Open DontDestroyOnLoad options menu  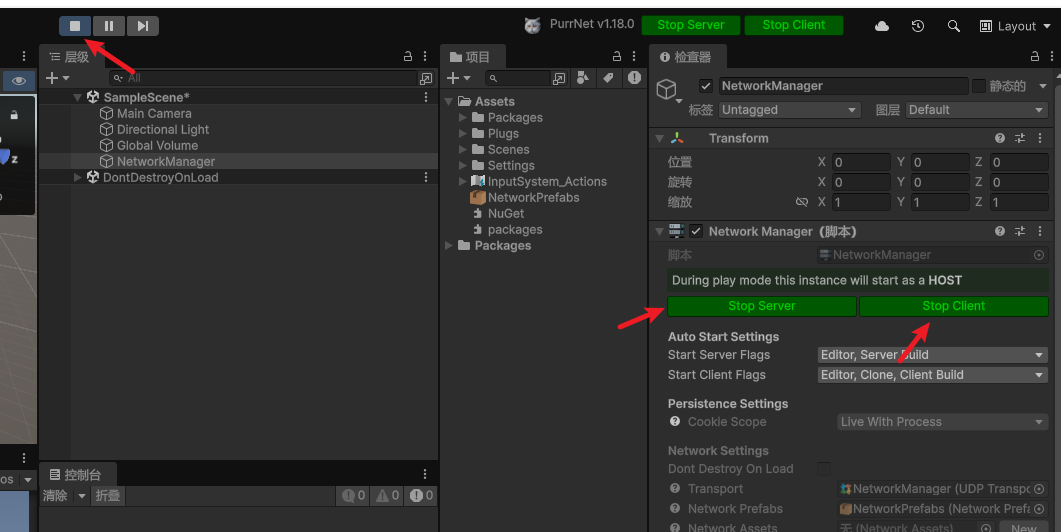coord(426,177)
